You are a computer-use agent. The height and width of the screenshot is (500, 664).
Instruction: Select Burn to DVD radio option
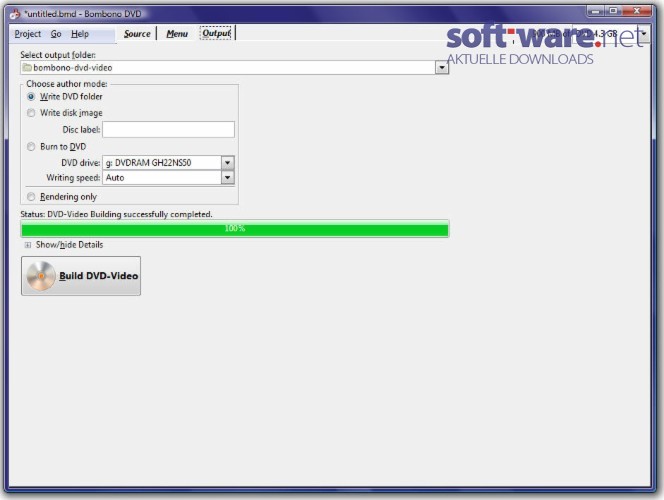click(x=31, y=146)
